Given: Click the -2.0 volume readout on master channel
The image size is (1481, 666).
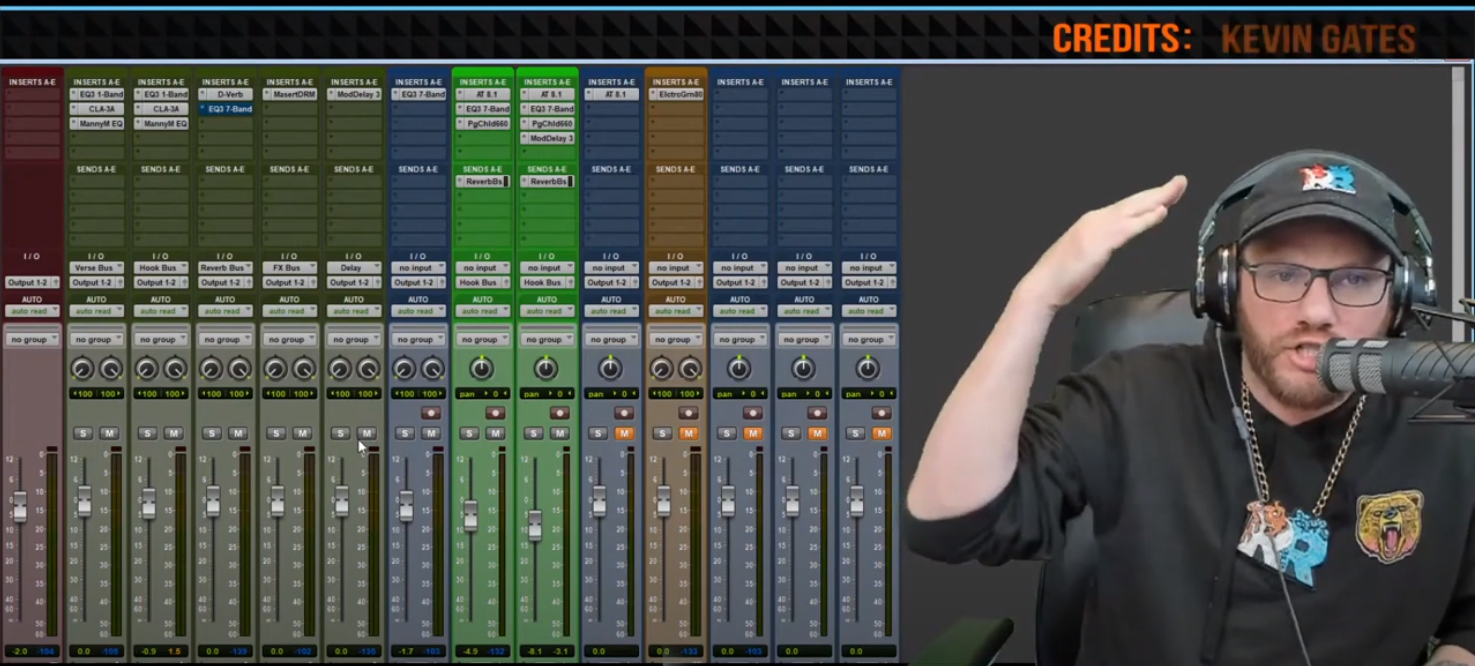Looking at the screenshot, I should coord(19,651).
